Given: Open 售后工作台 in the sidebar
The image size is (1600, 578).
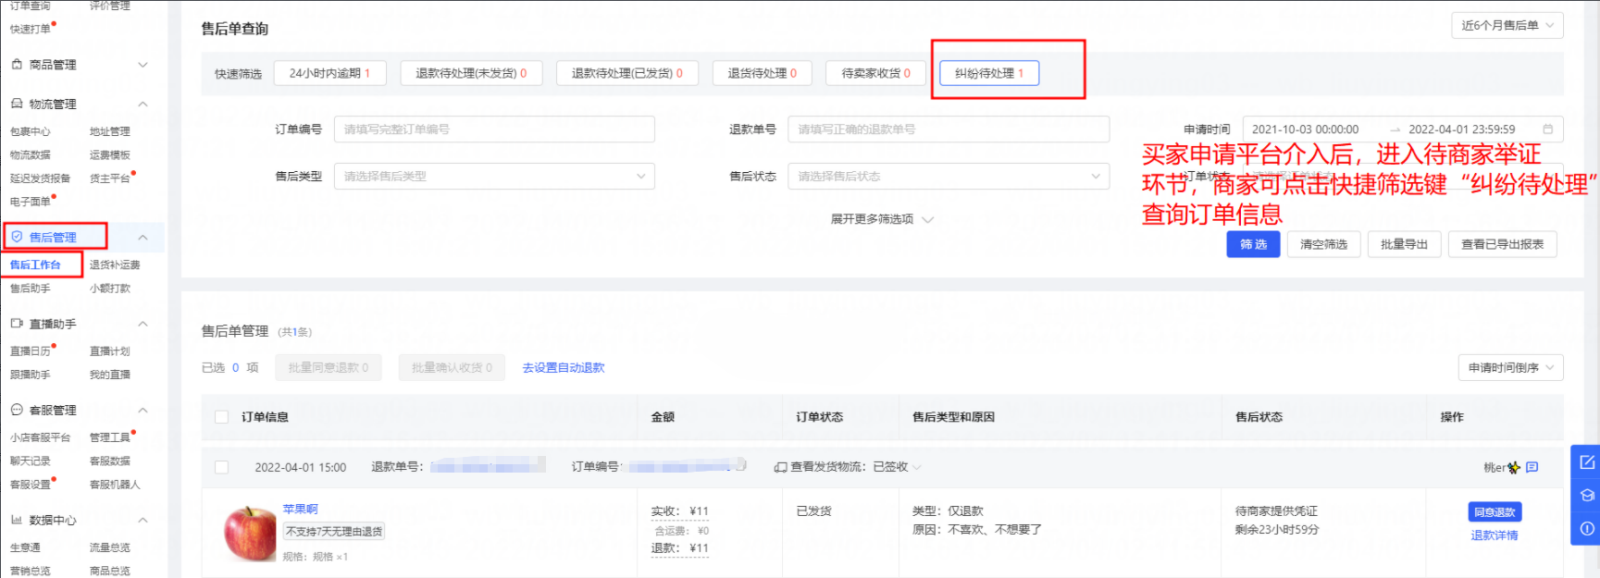Looking at the screenshot, I should point(35,265).
